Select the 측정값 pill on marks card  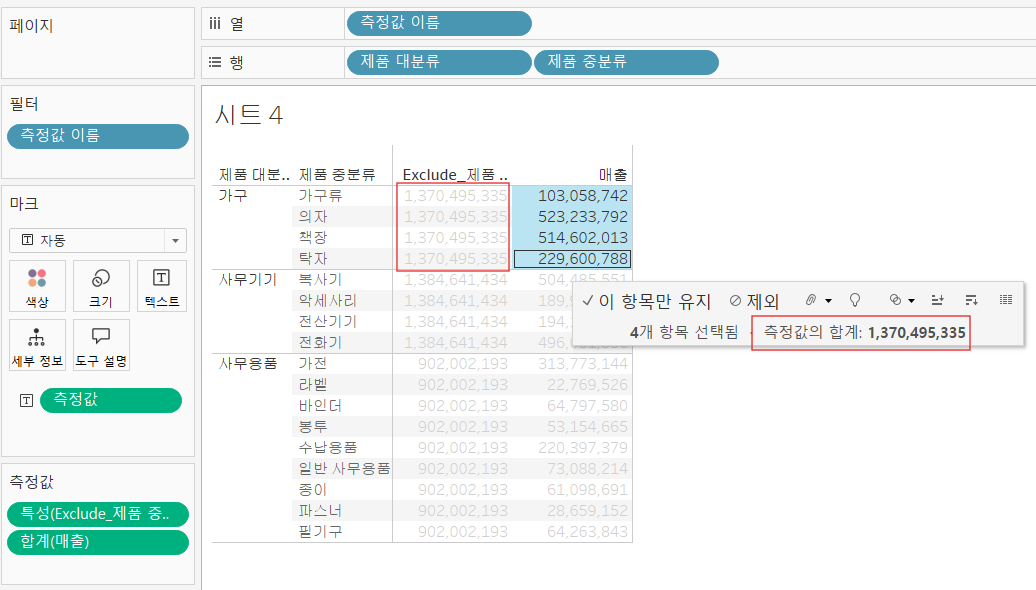click(x=111, y=400)
